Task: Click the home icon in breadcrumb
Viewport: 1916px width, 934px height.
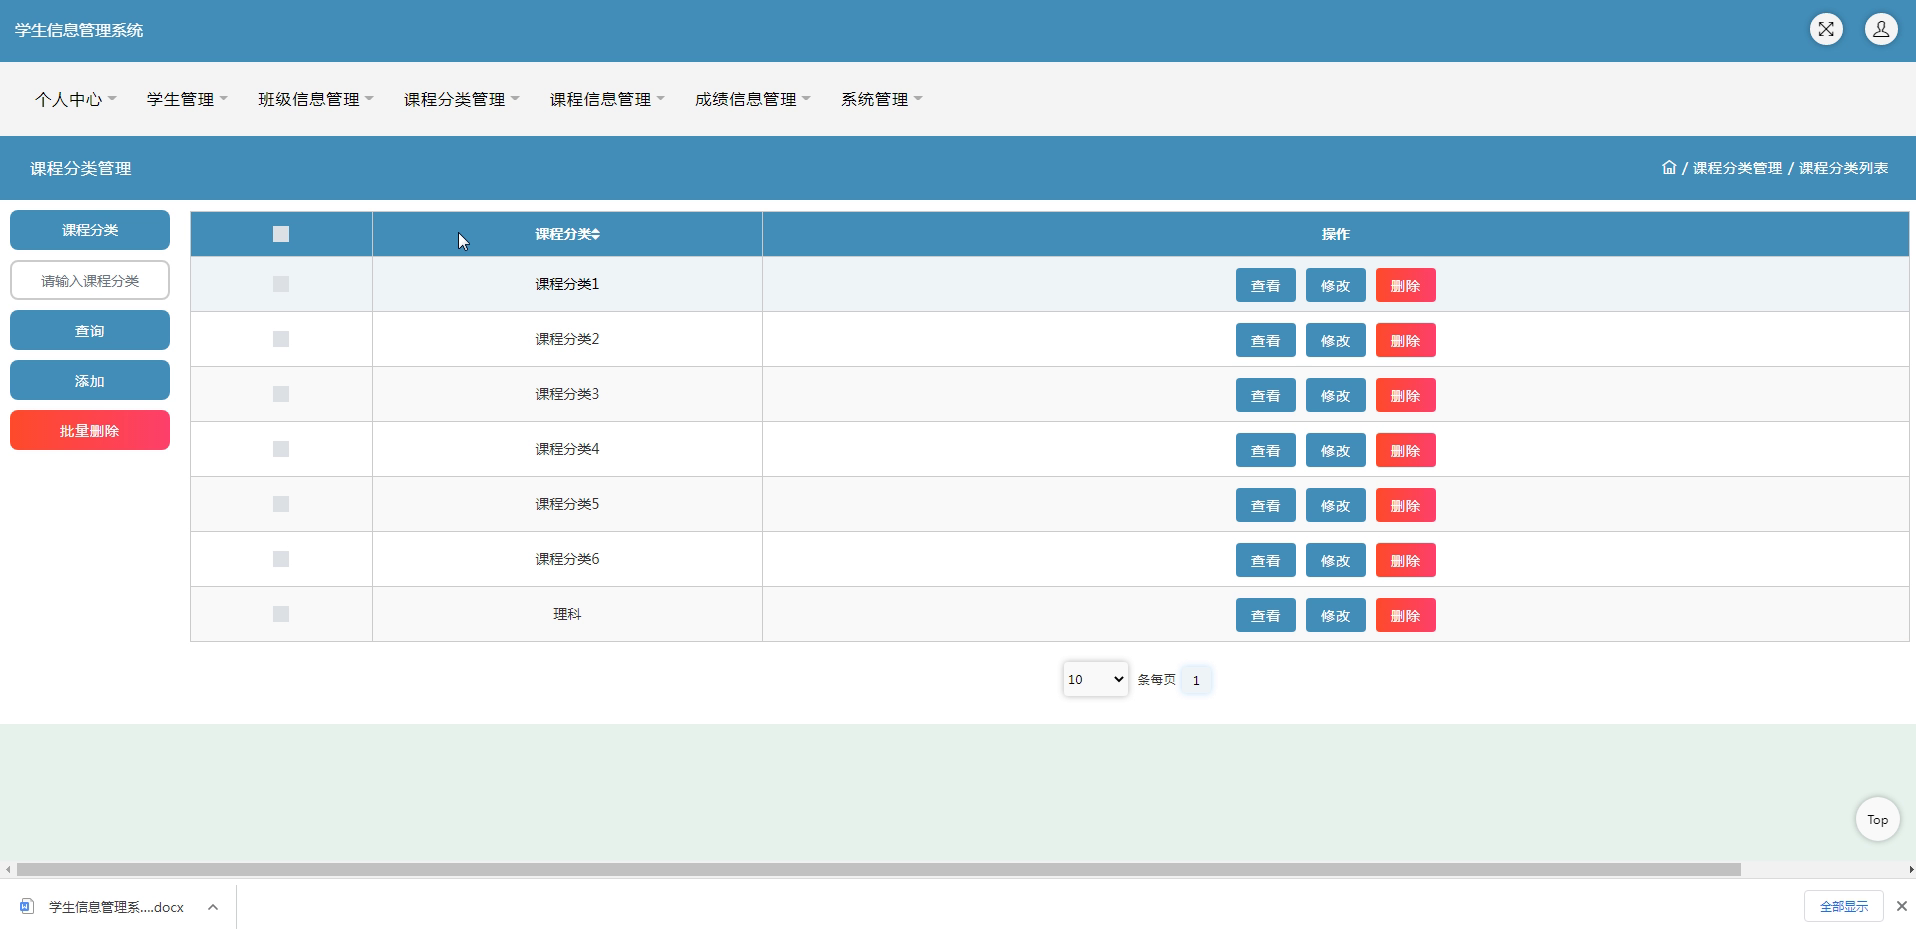Action: (1669, 167)
